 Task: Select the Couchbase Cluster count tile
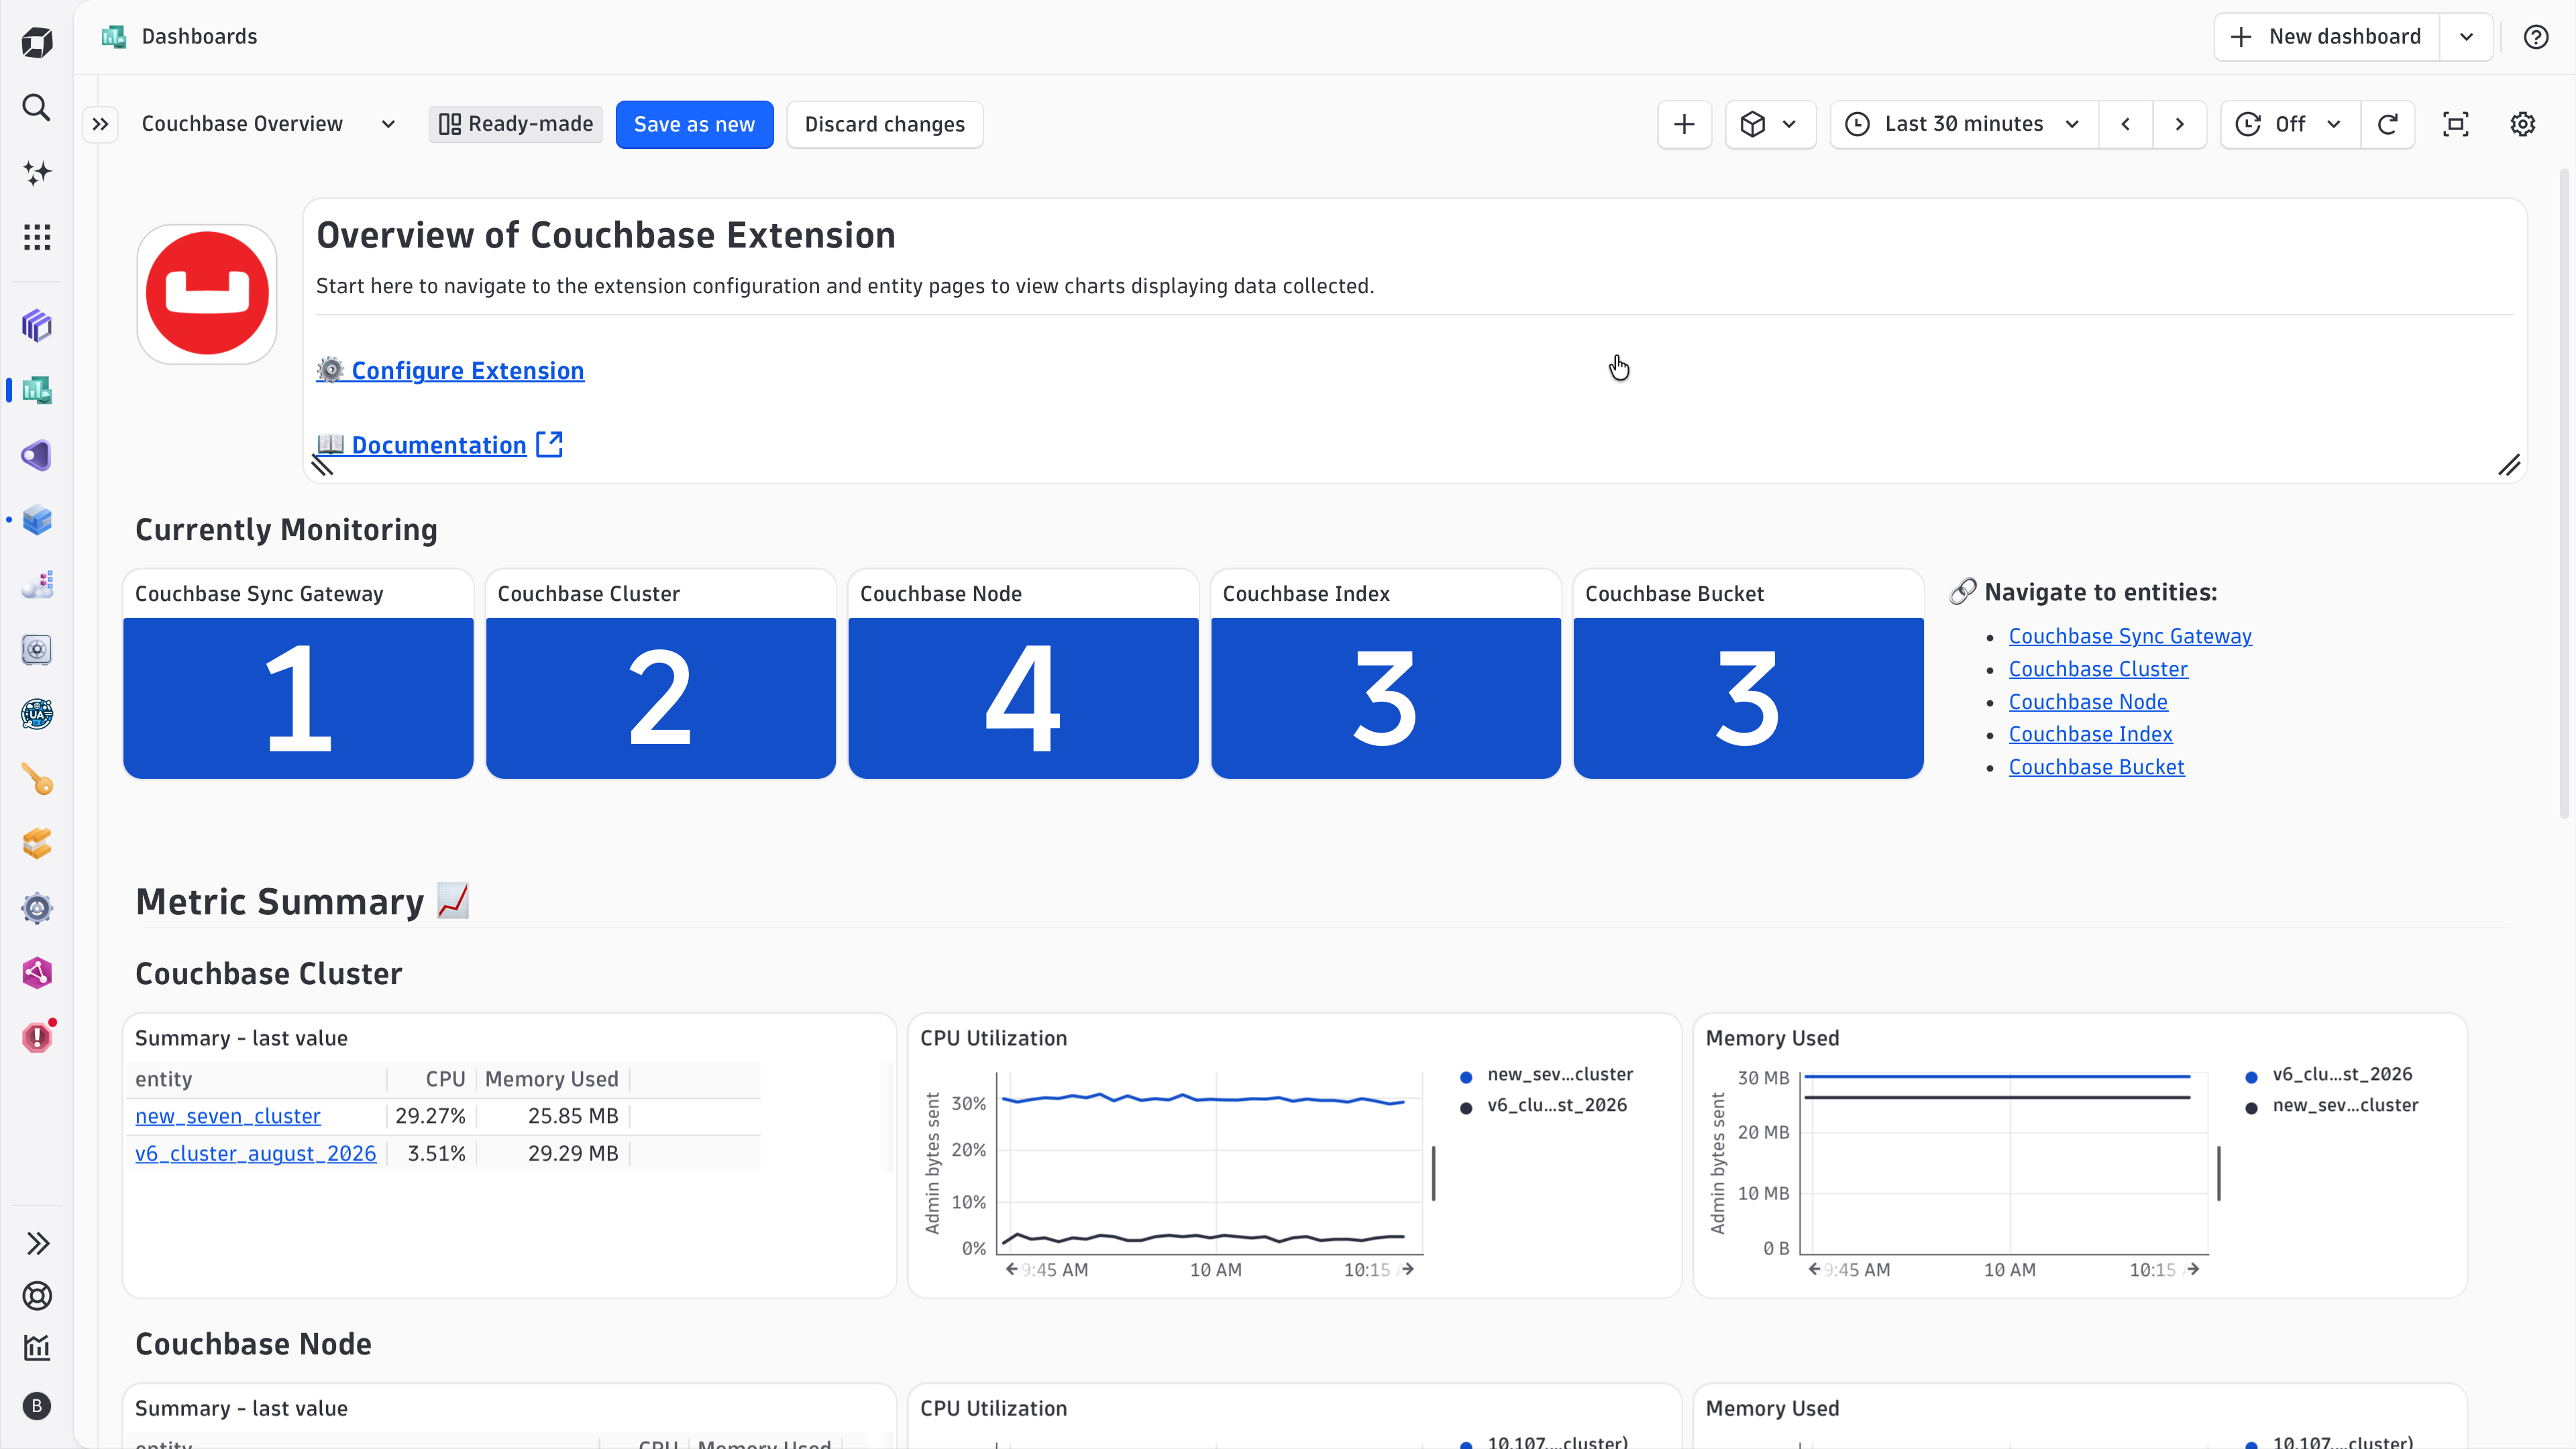tap(661, 674)
